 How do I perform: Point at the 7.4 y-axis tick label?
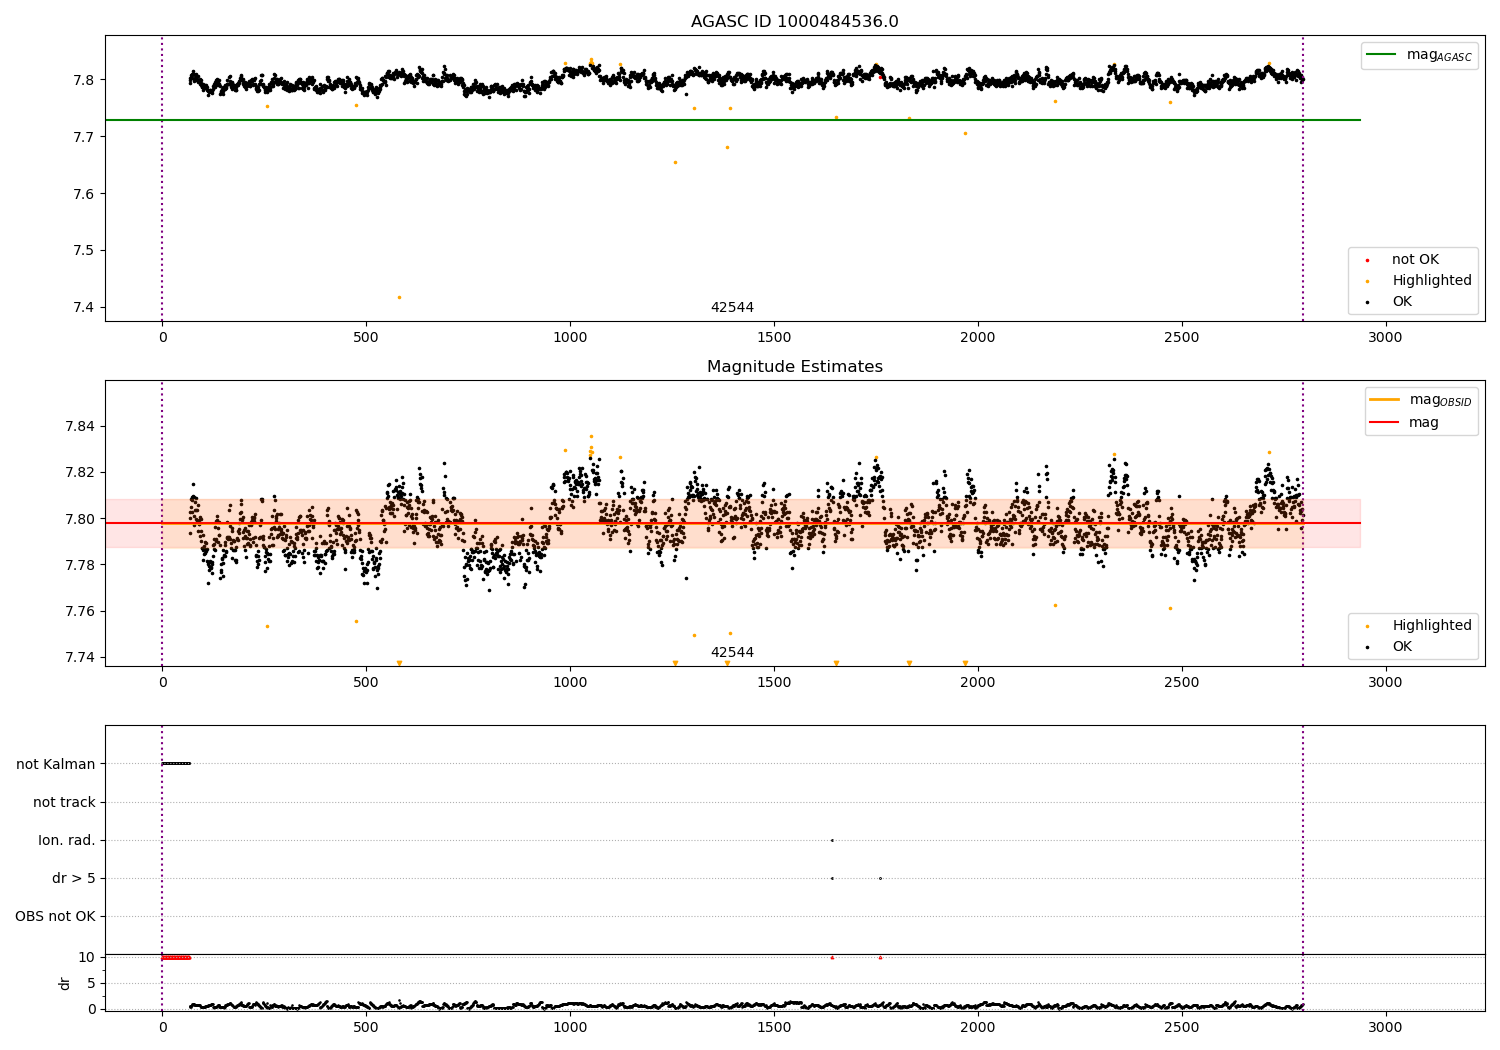(x=83, y=308)
